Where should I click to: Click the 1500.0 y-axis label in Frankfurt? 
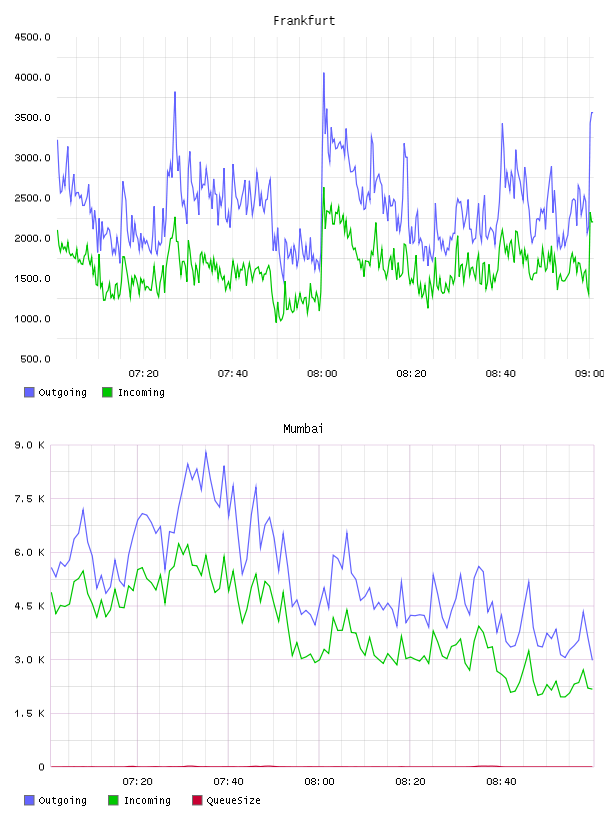click(32, 278)
